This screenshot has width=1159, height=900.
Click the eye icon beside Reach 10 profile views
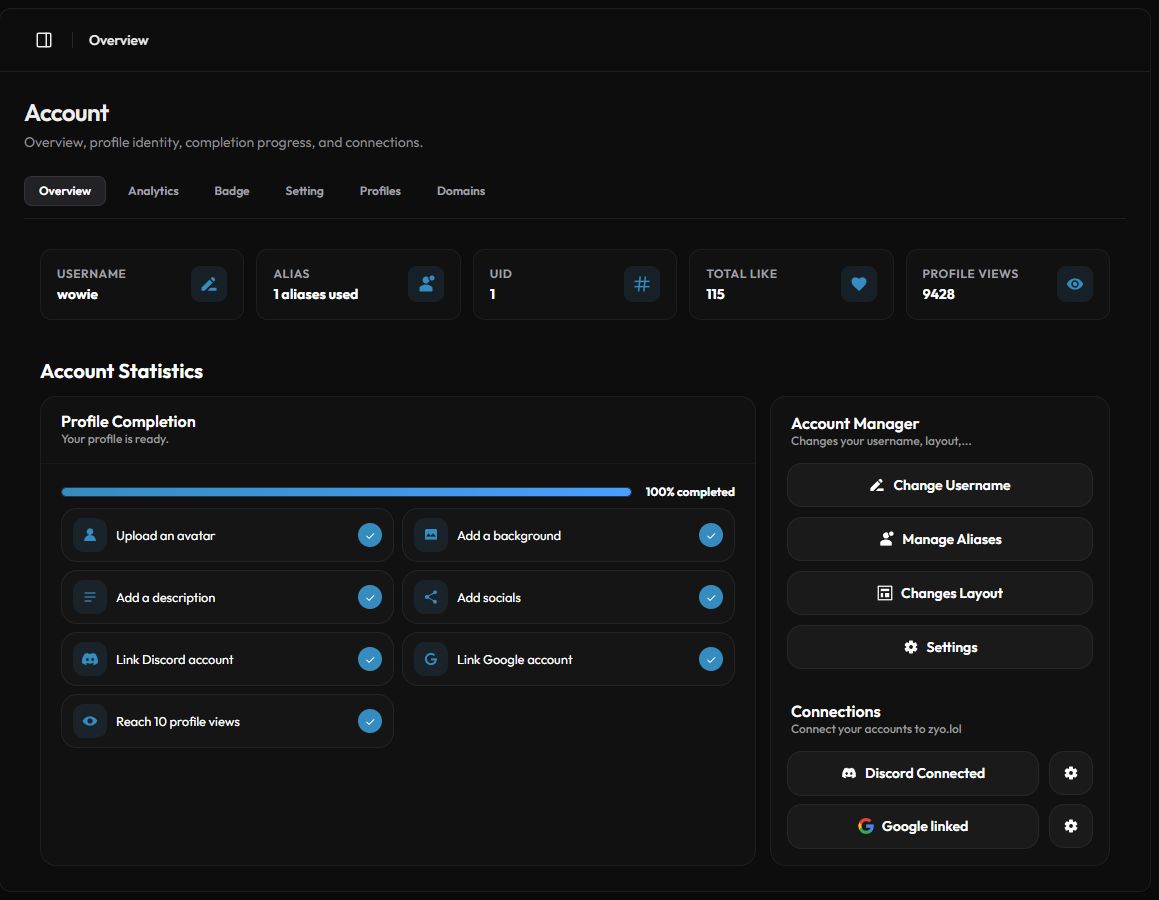click(x=90, y=721)
